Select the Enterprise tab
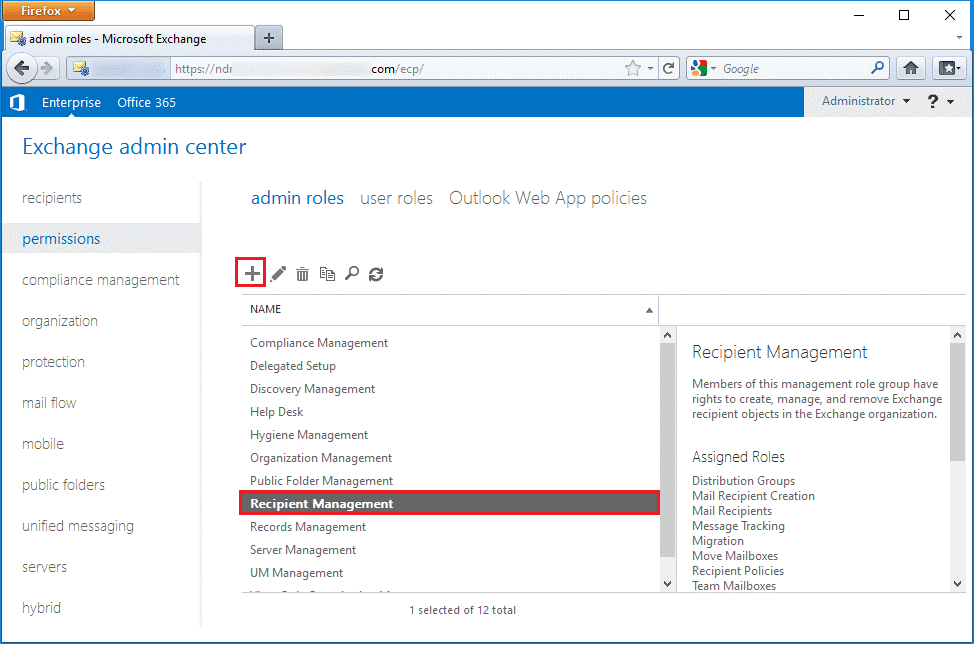 click(x=71, y=102)
